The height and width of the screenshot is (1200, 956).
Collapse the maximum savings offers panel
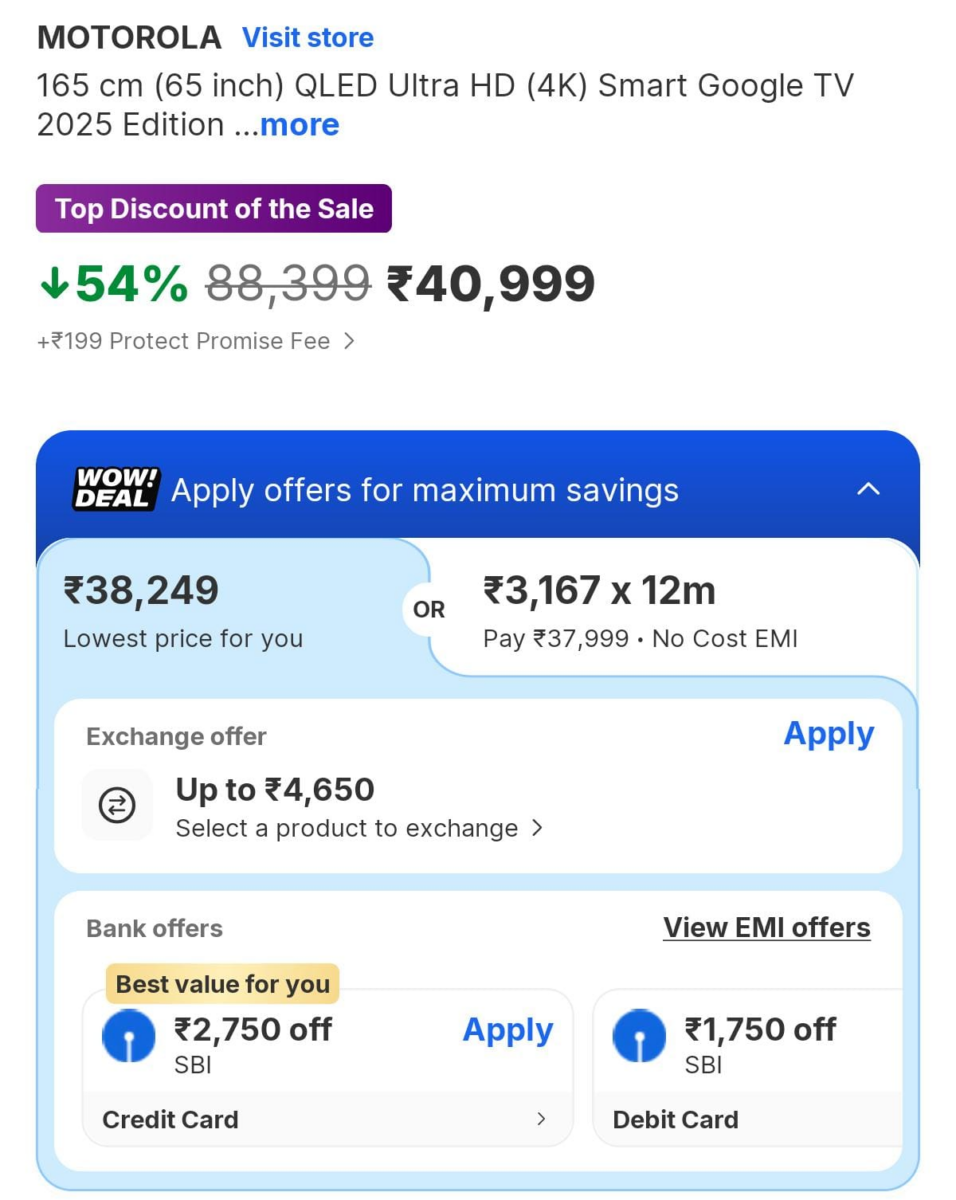coord(869,489)
